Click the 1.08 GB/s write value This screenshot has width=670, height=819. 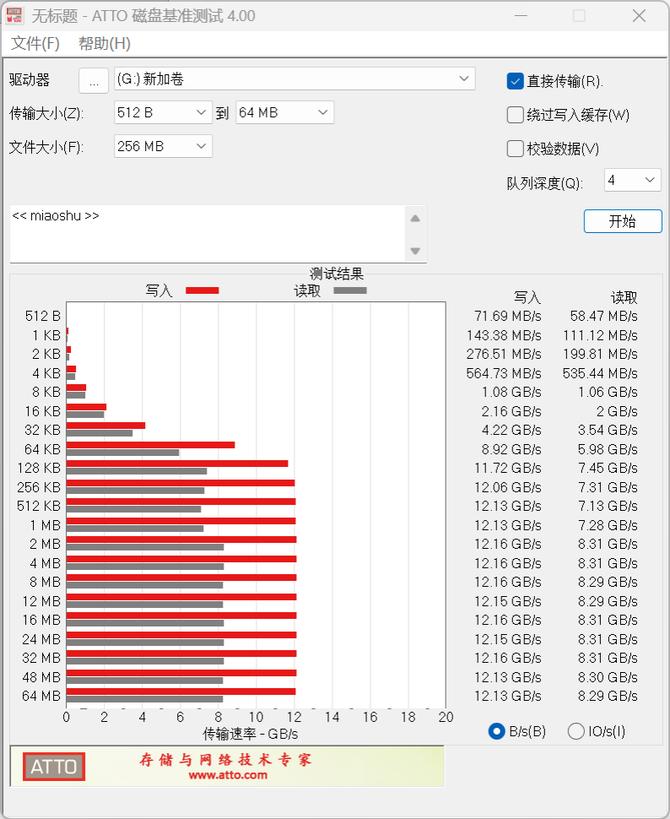click(511, 392)
